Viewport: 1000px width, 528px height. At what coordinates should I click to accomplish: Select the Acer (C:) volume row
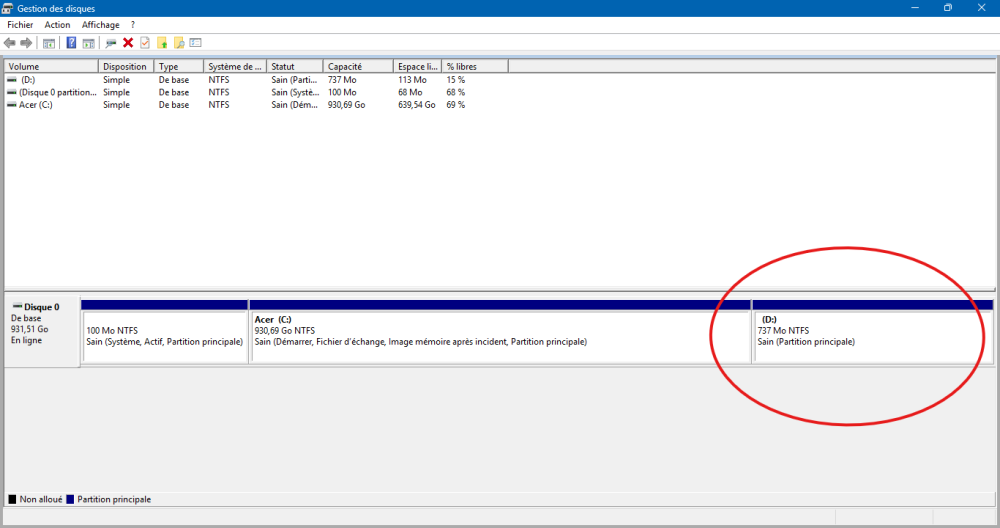35,105
